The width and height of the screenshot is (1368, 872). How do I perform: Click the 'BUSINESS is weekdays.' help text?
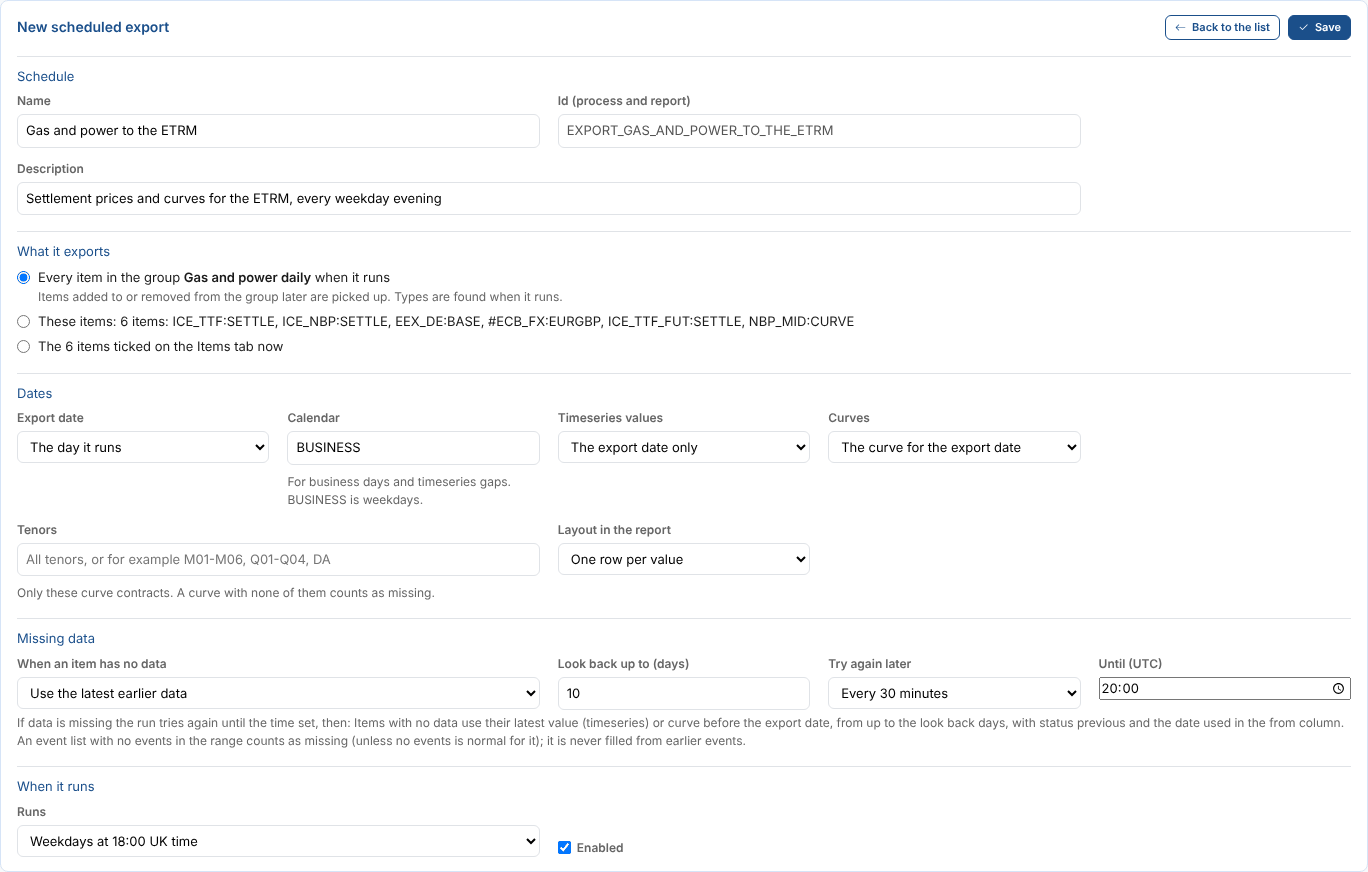pos(355,499)
